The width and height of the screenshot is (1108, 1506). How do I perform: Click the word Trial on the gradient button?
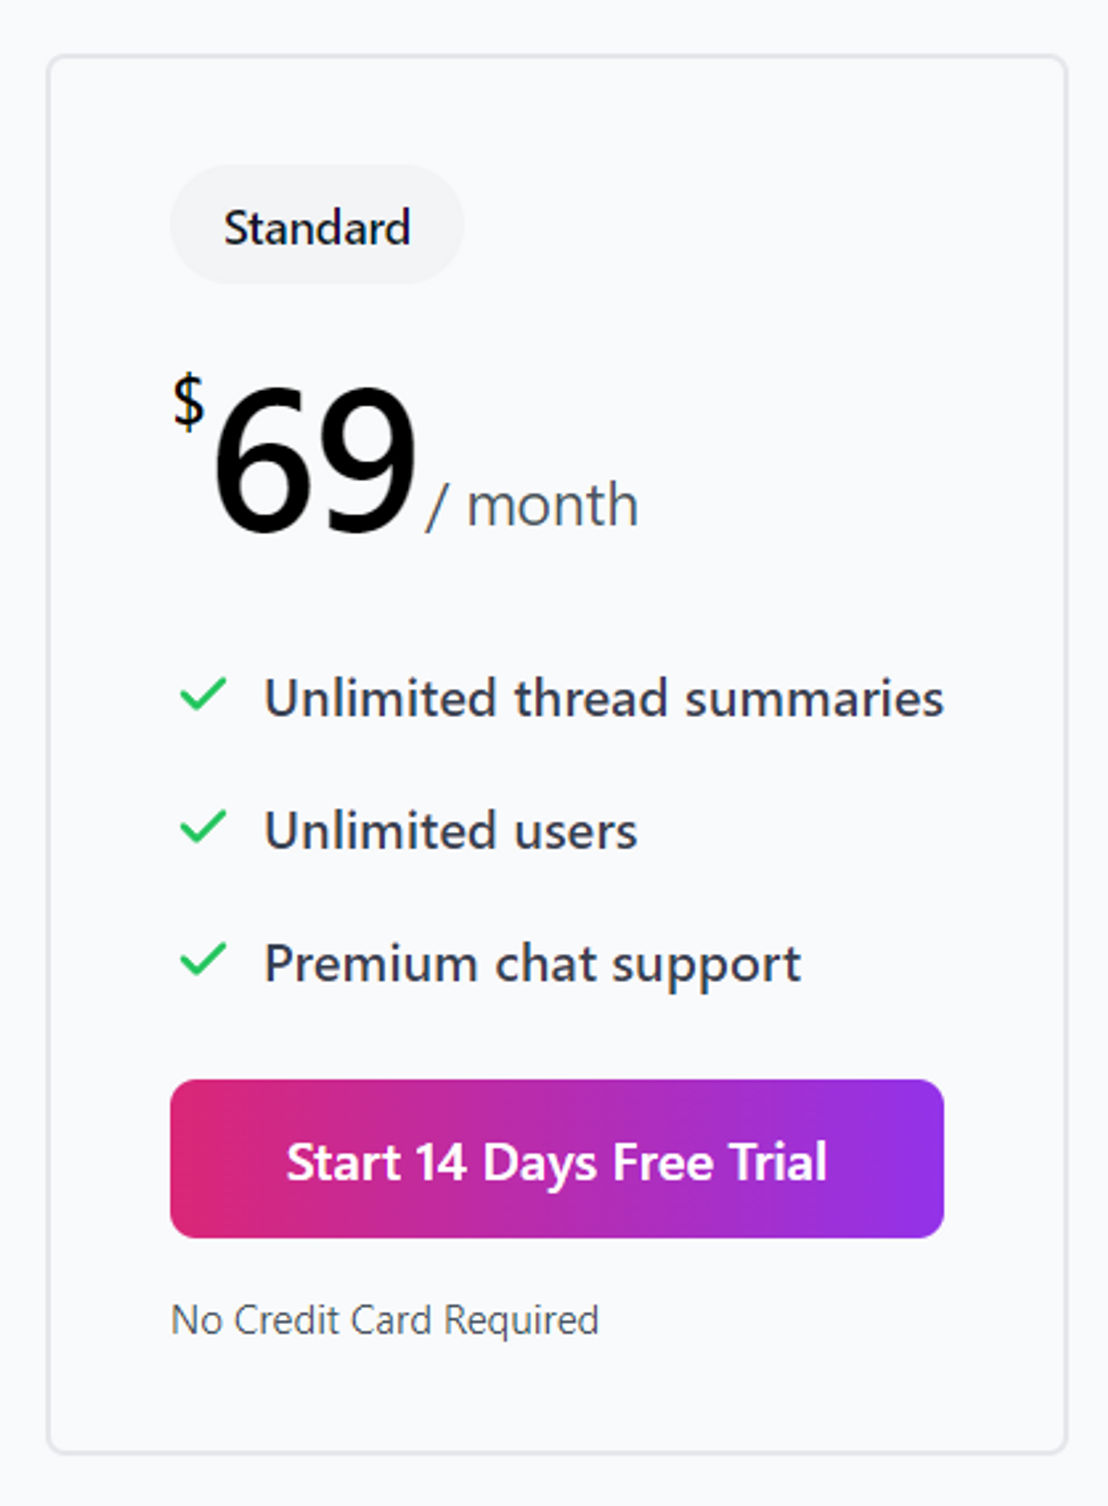(778, 1161)
